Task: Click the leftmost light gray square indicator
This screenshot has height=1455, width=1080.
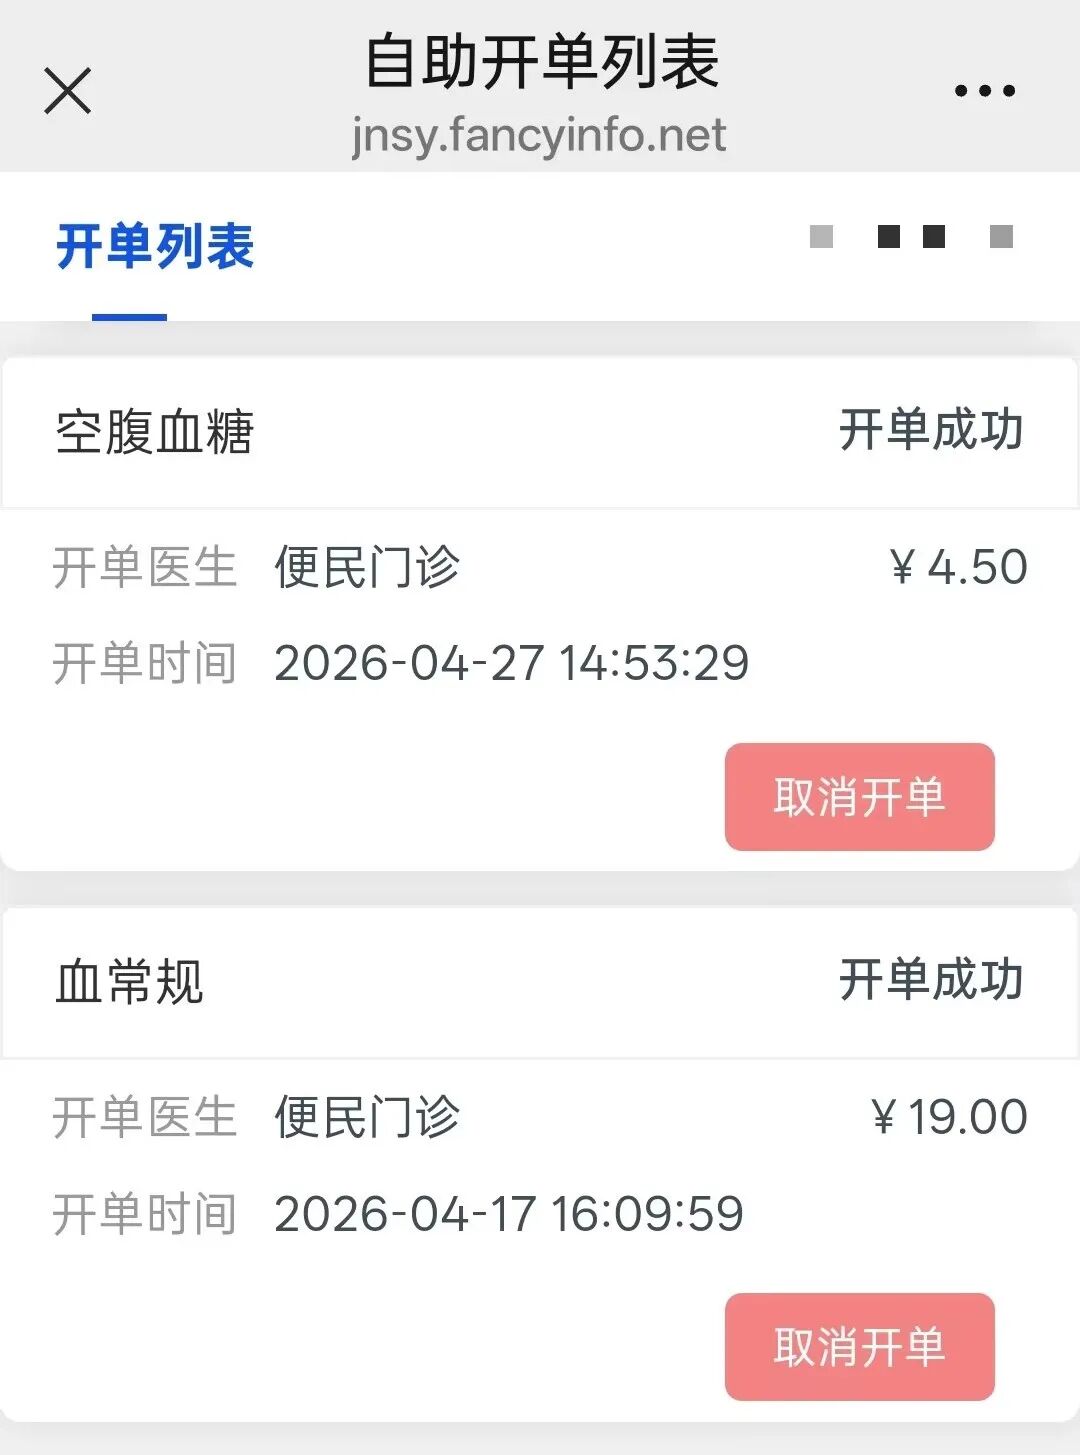Action: point(821,237)
